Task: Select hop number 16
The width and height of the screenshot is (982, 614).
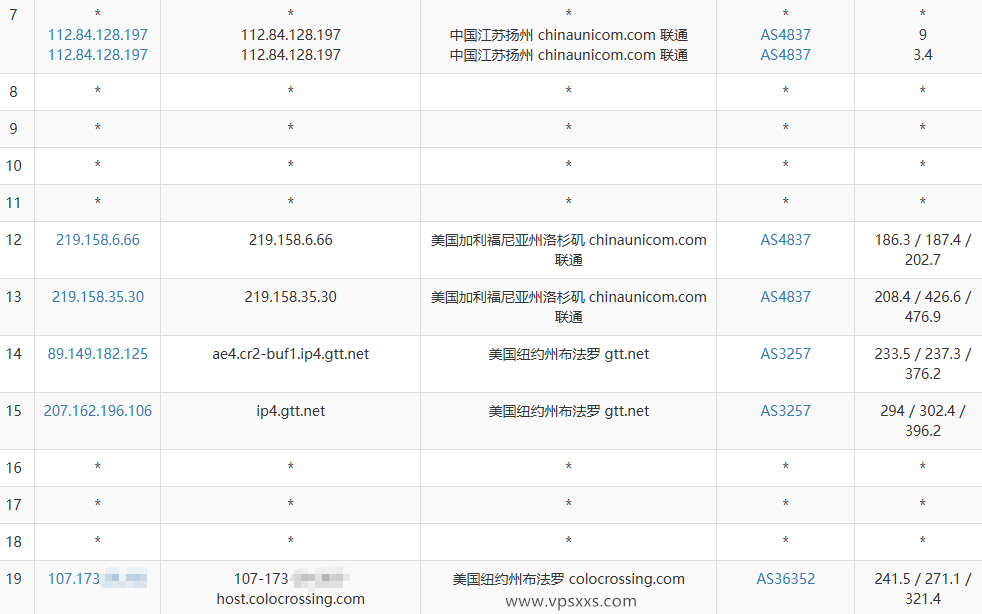Action: [13, 468]
